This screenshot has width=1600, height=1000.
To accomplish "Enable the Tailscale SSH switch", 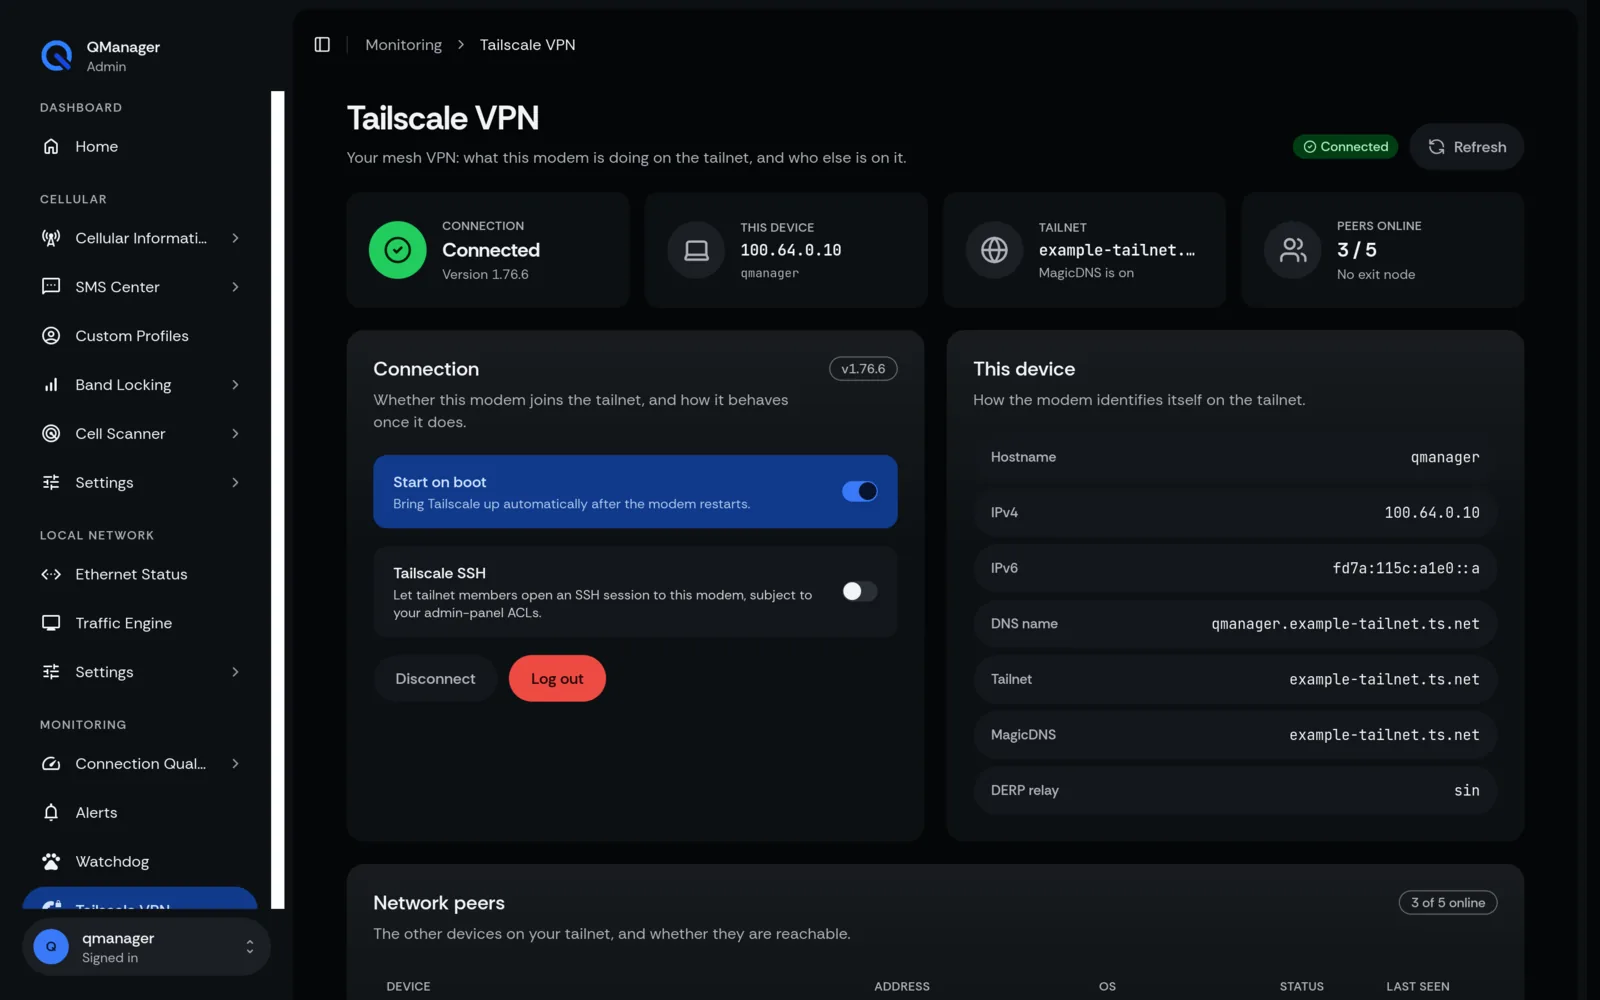I will click(x=860, y=591).
